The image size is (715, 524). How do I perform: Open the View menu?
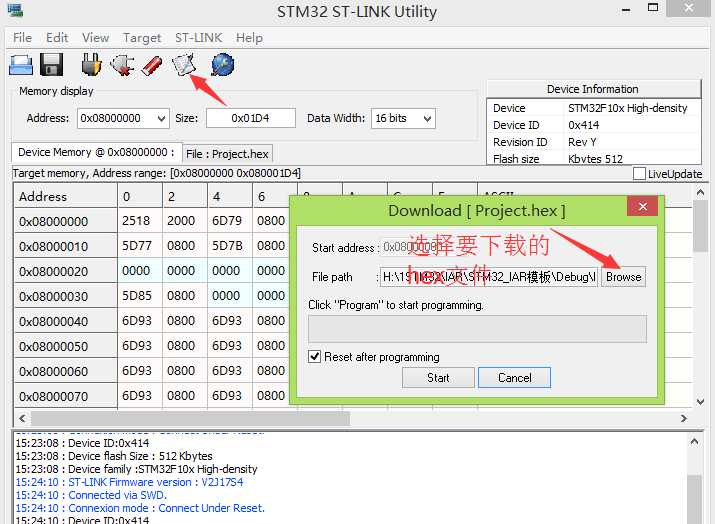pos(95,38)
